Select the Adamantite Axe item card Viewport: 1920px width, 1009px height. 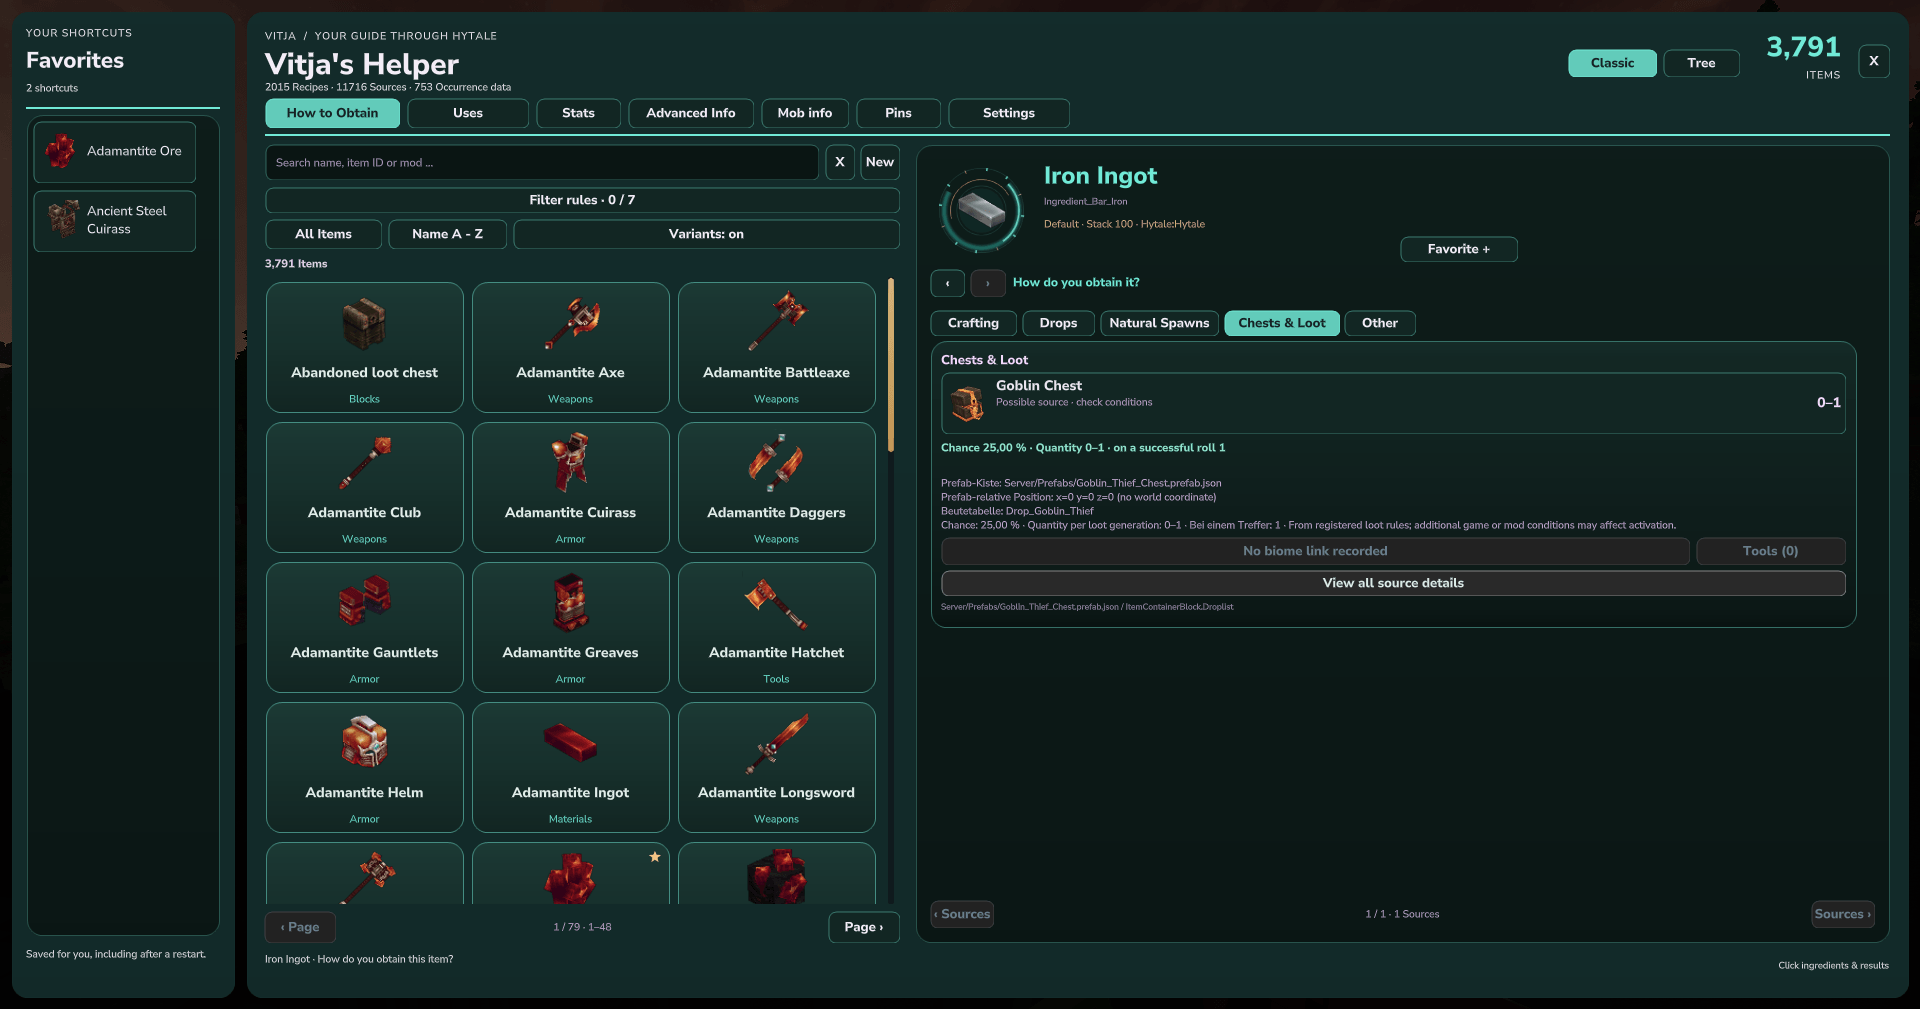pos(570,347)
